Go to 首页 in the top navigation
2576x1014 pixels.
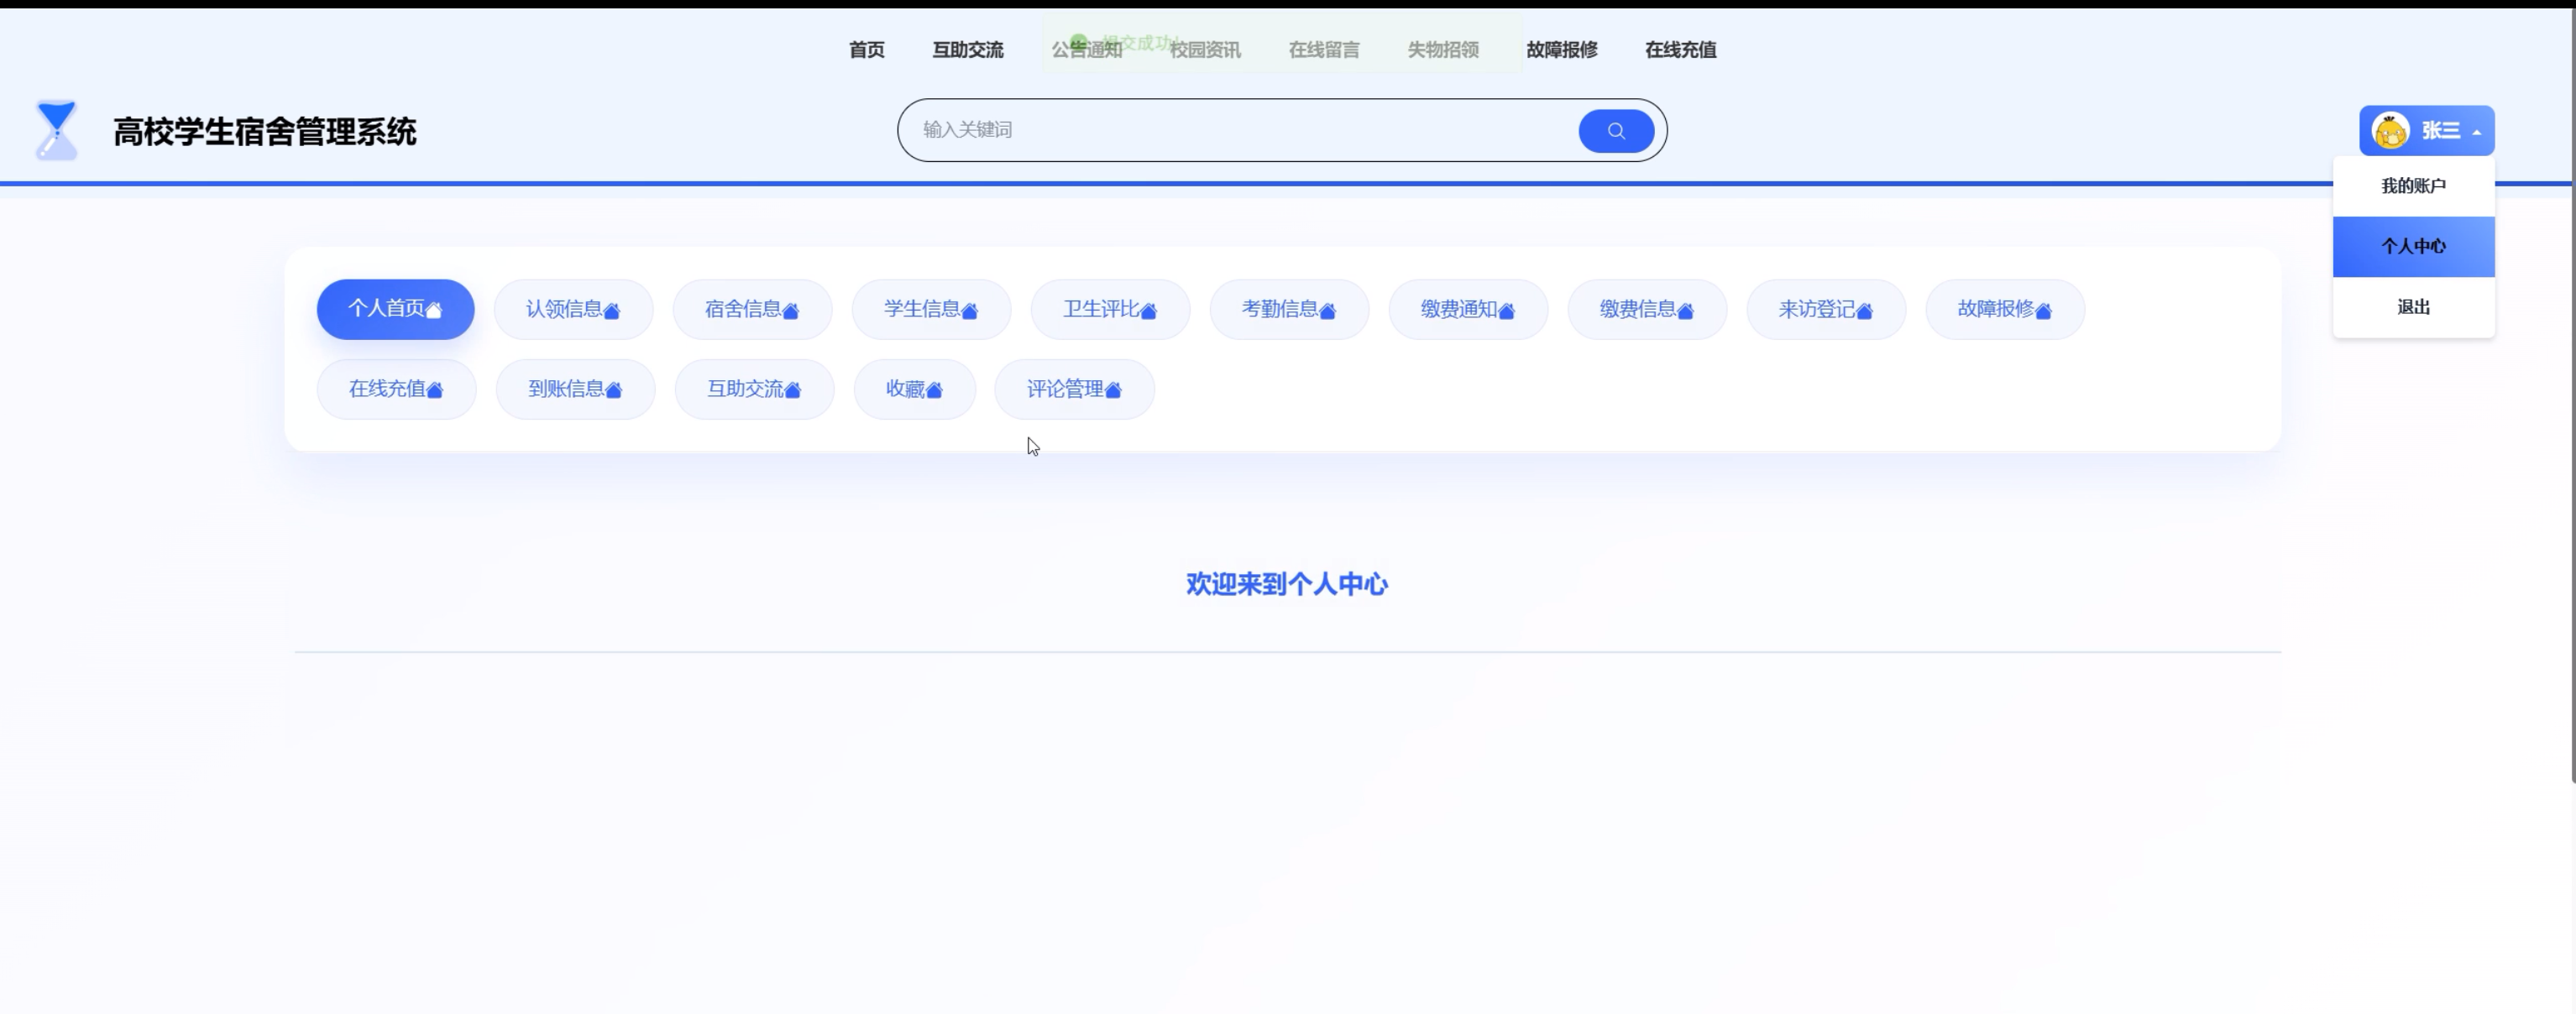[x=867, y=50]
